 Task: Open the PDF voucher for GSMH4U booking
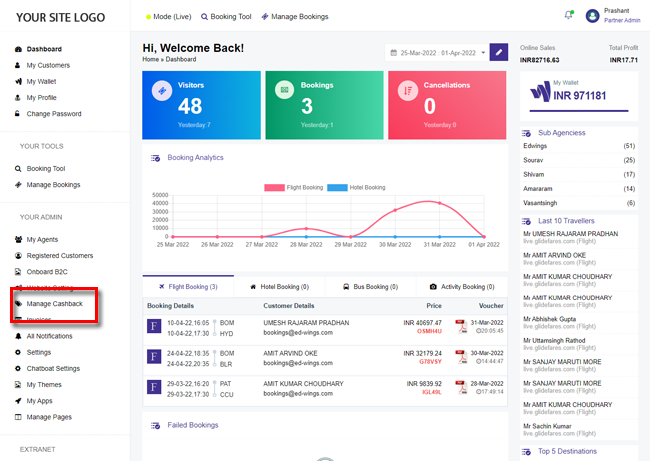461,326
